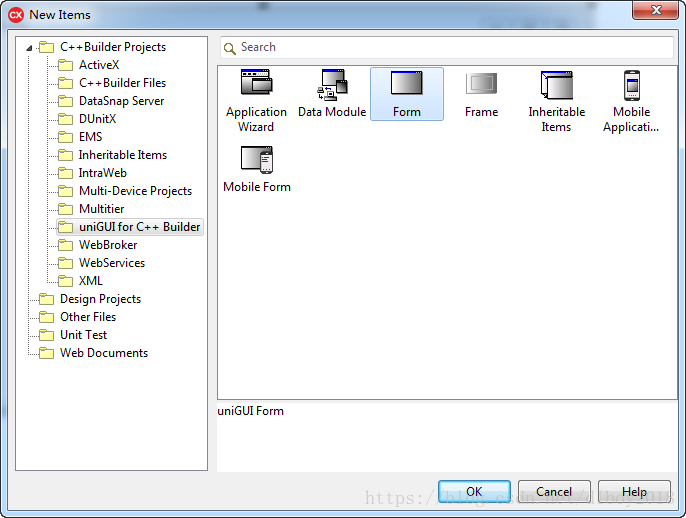Image resolution: width=686 pixels, height=518 pixels.
Task: Click the Design Projects folder icon
Action: tap(46, 299)
